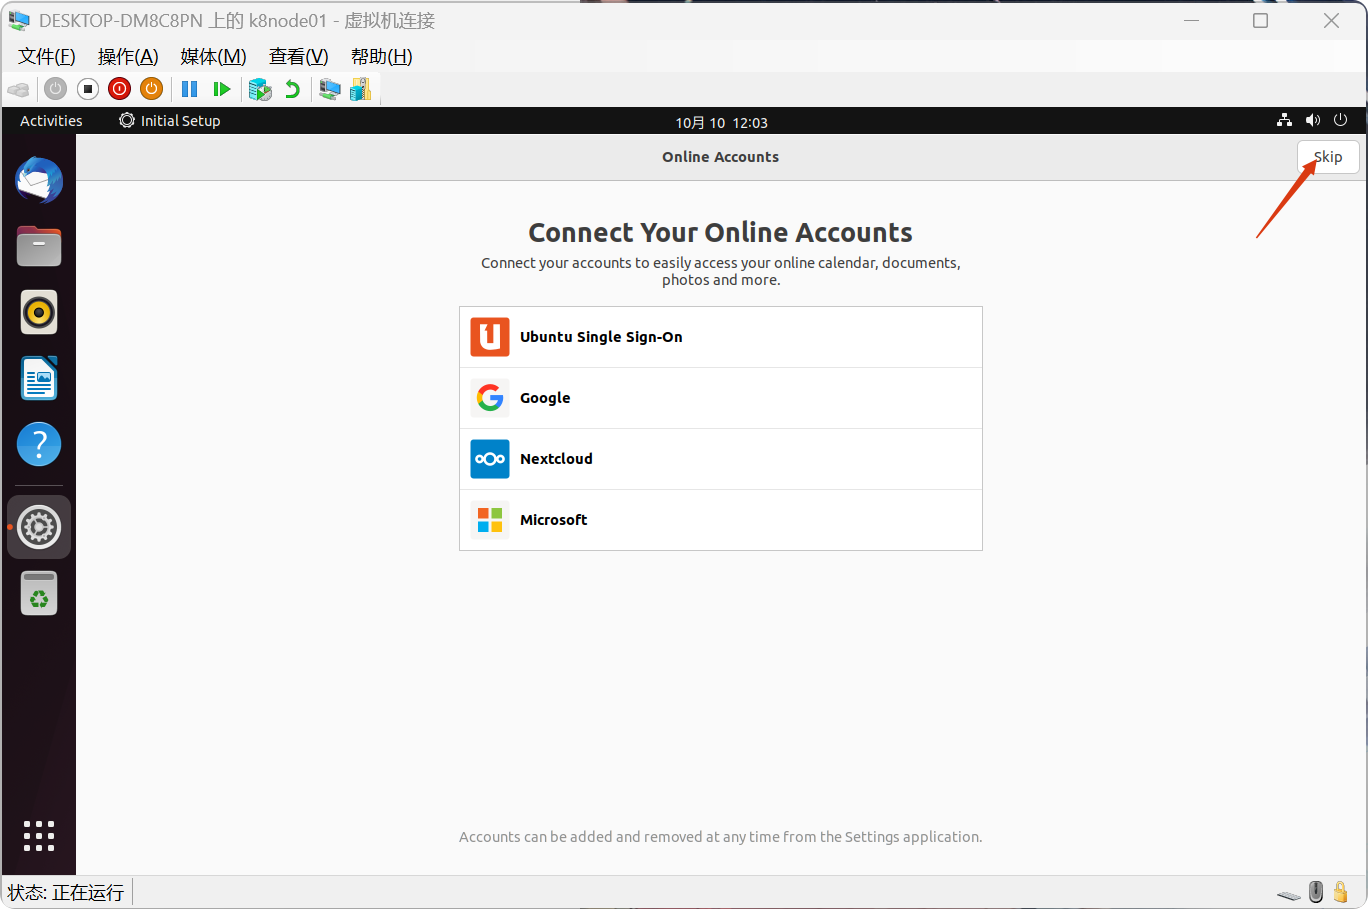Skip the Online Accounts page
This screenshot has width=1368, height=909.
1328,157
